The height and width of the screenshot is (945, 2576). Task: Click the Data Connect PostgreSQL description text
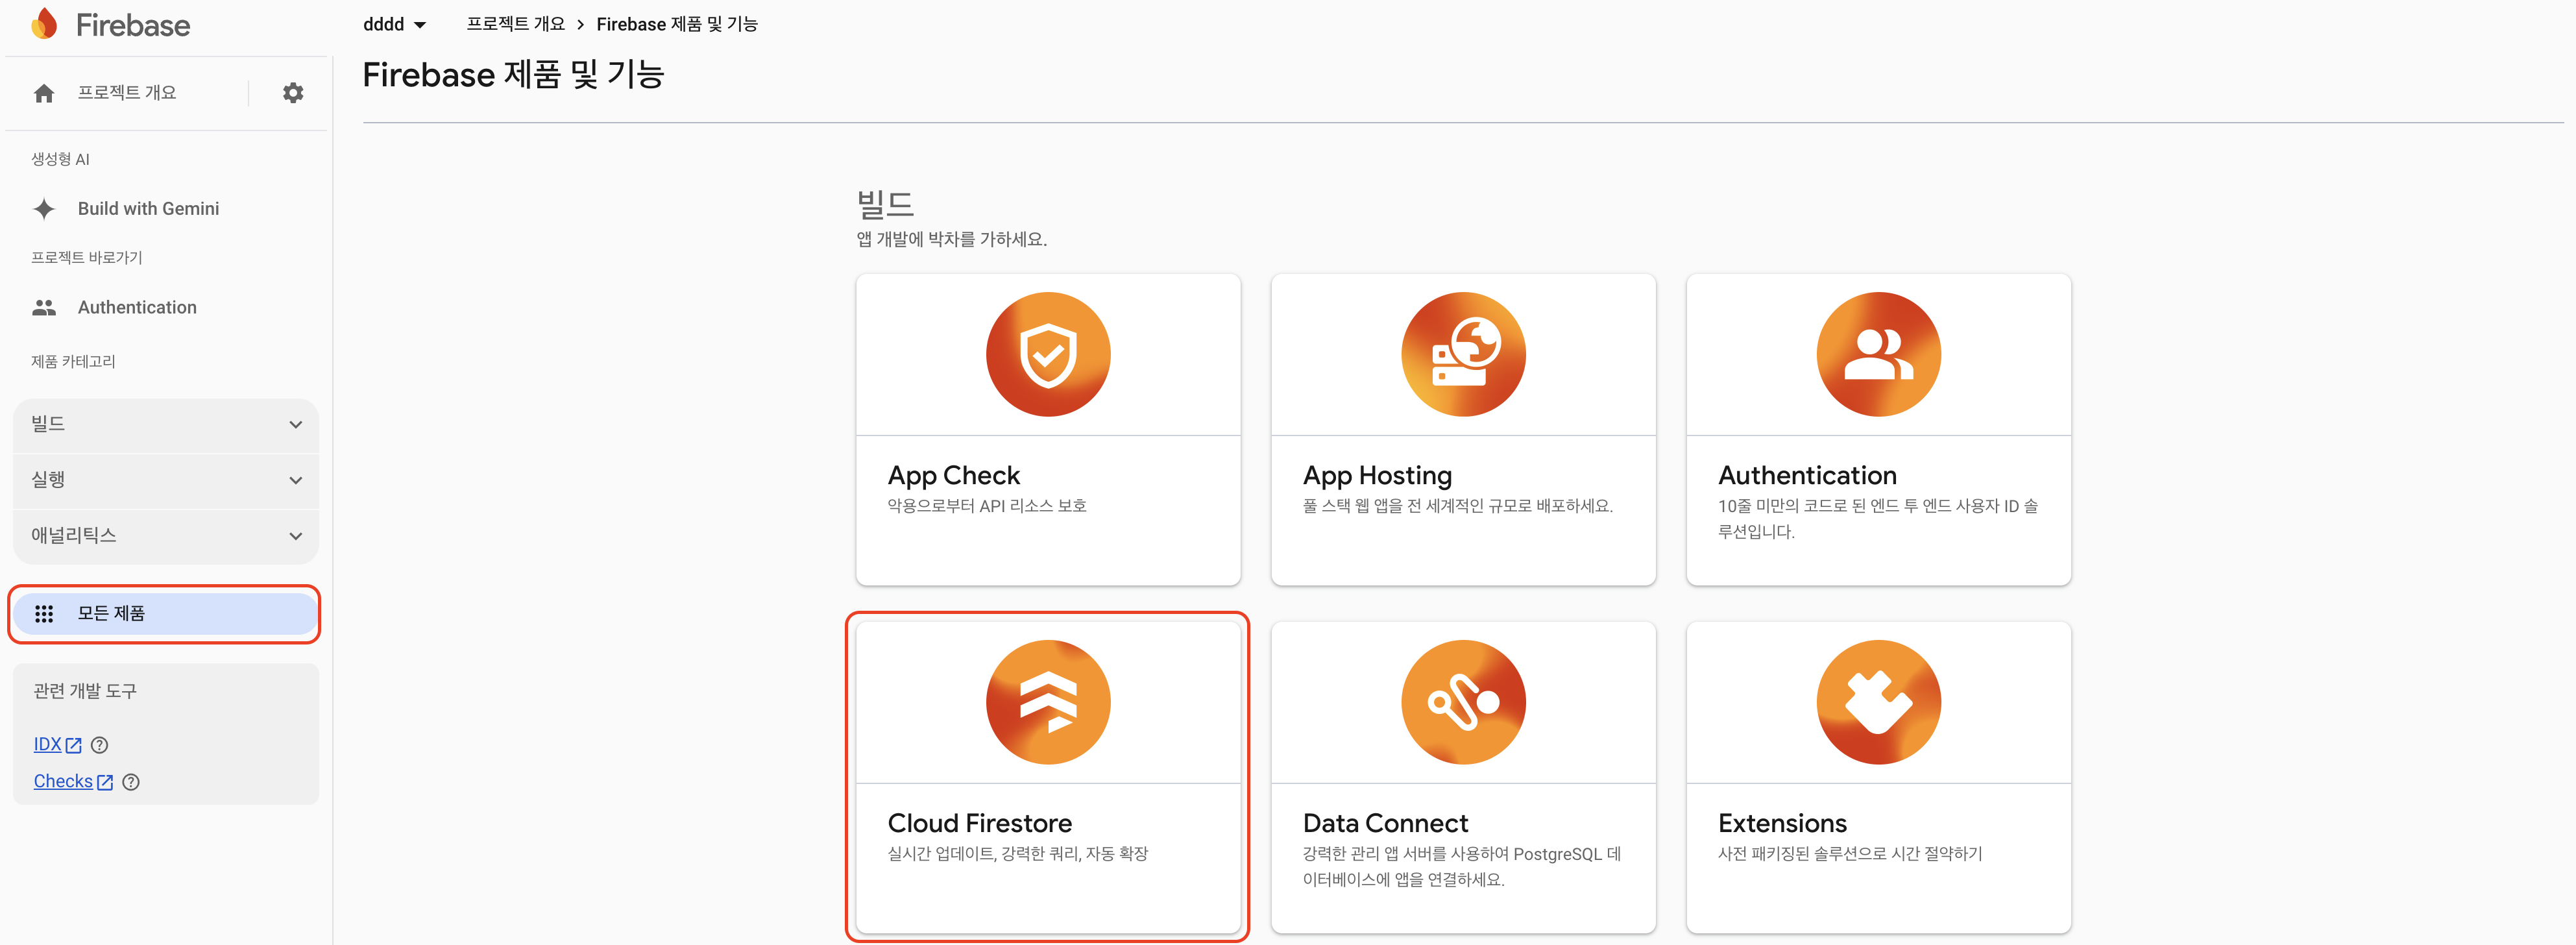(x=1462, y=867)
